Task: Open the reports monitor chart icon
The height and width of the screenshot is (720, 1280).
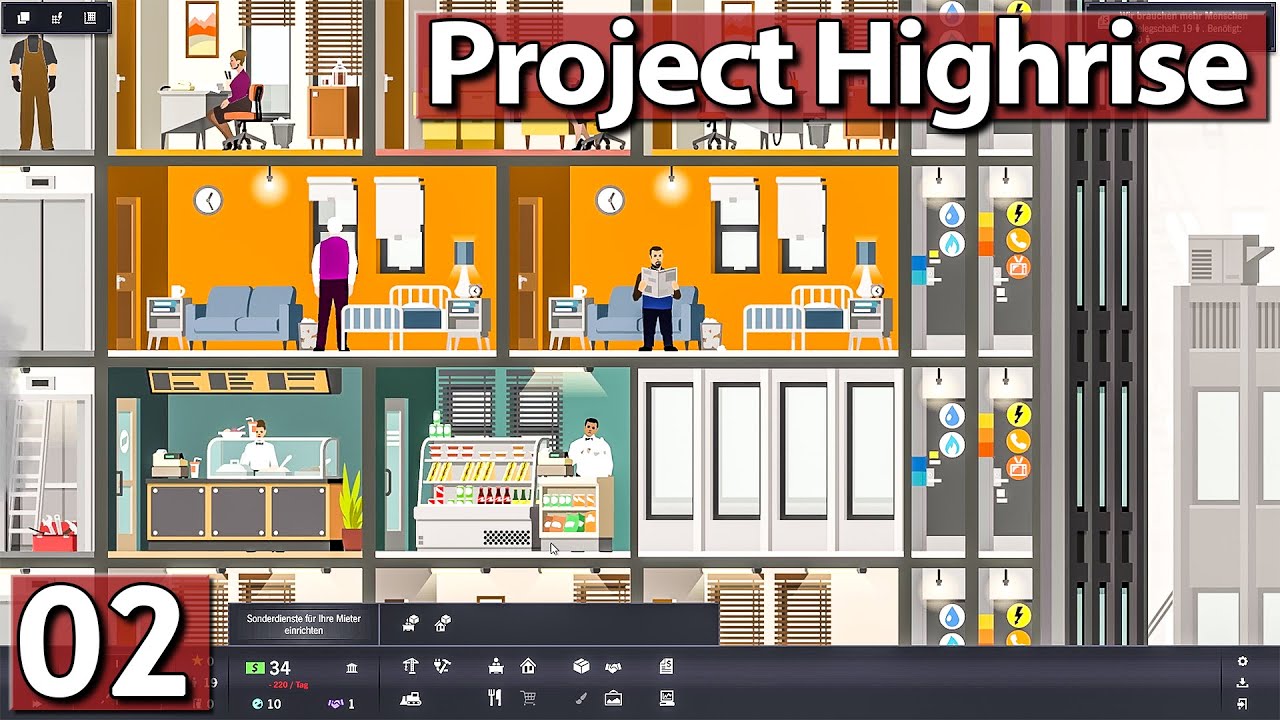Action: pos(667,699)
